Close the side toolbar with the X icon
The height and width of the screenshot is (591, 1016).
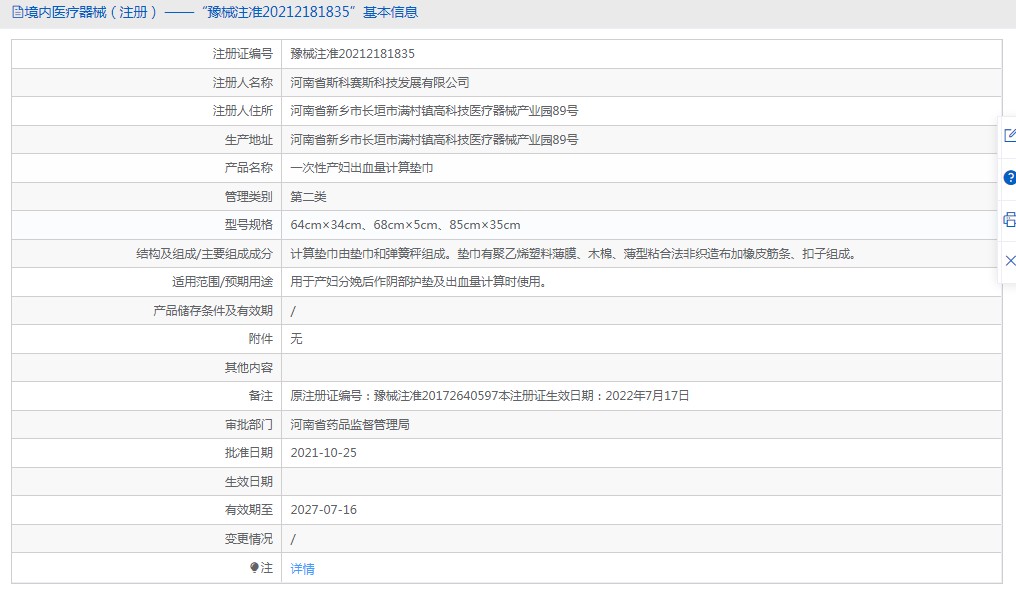point(1010,261)
